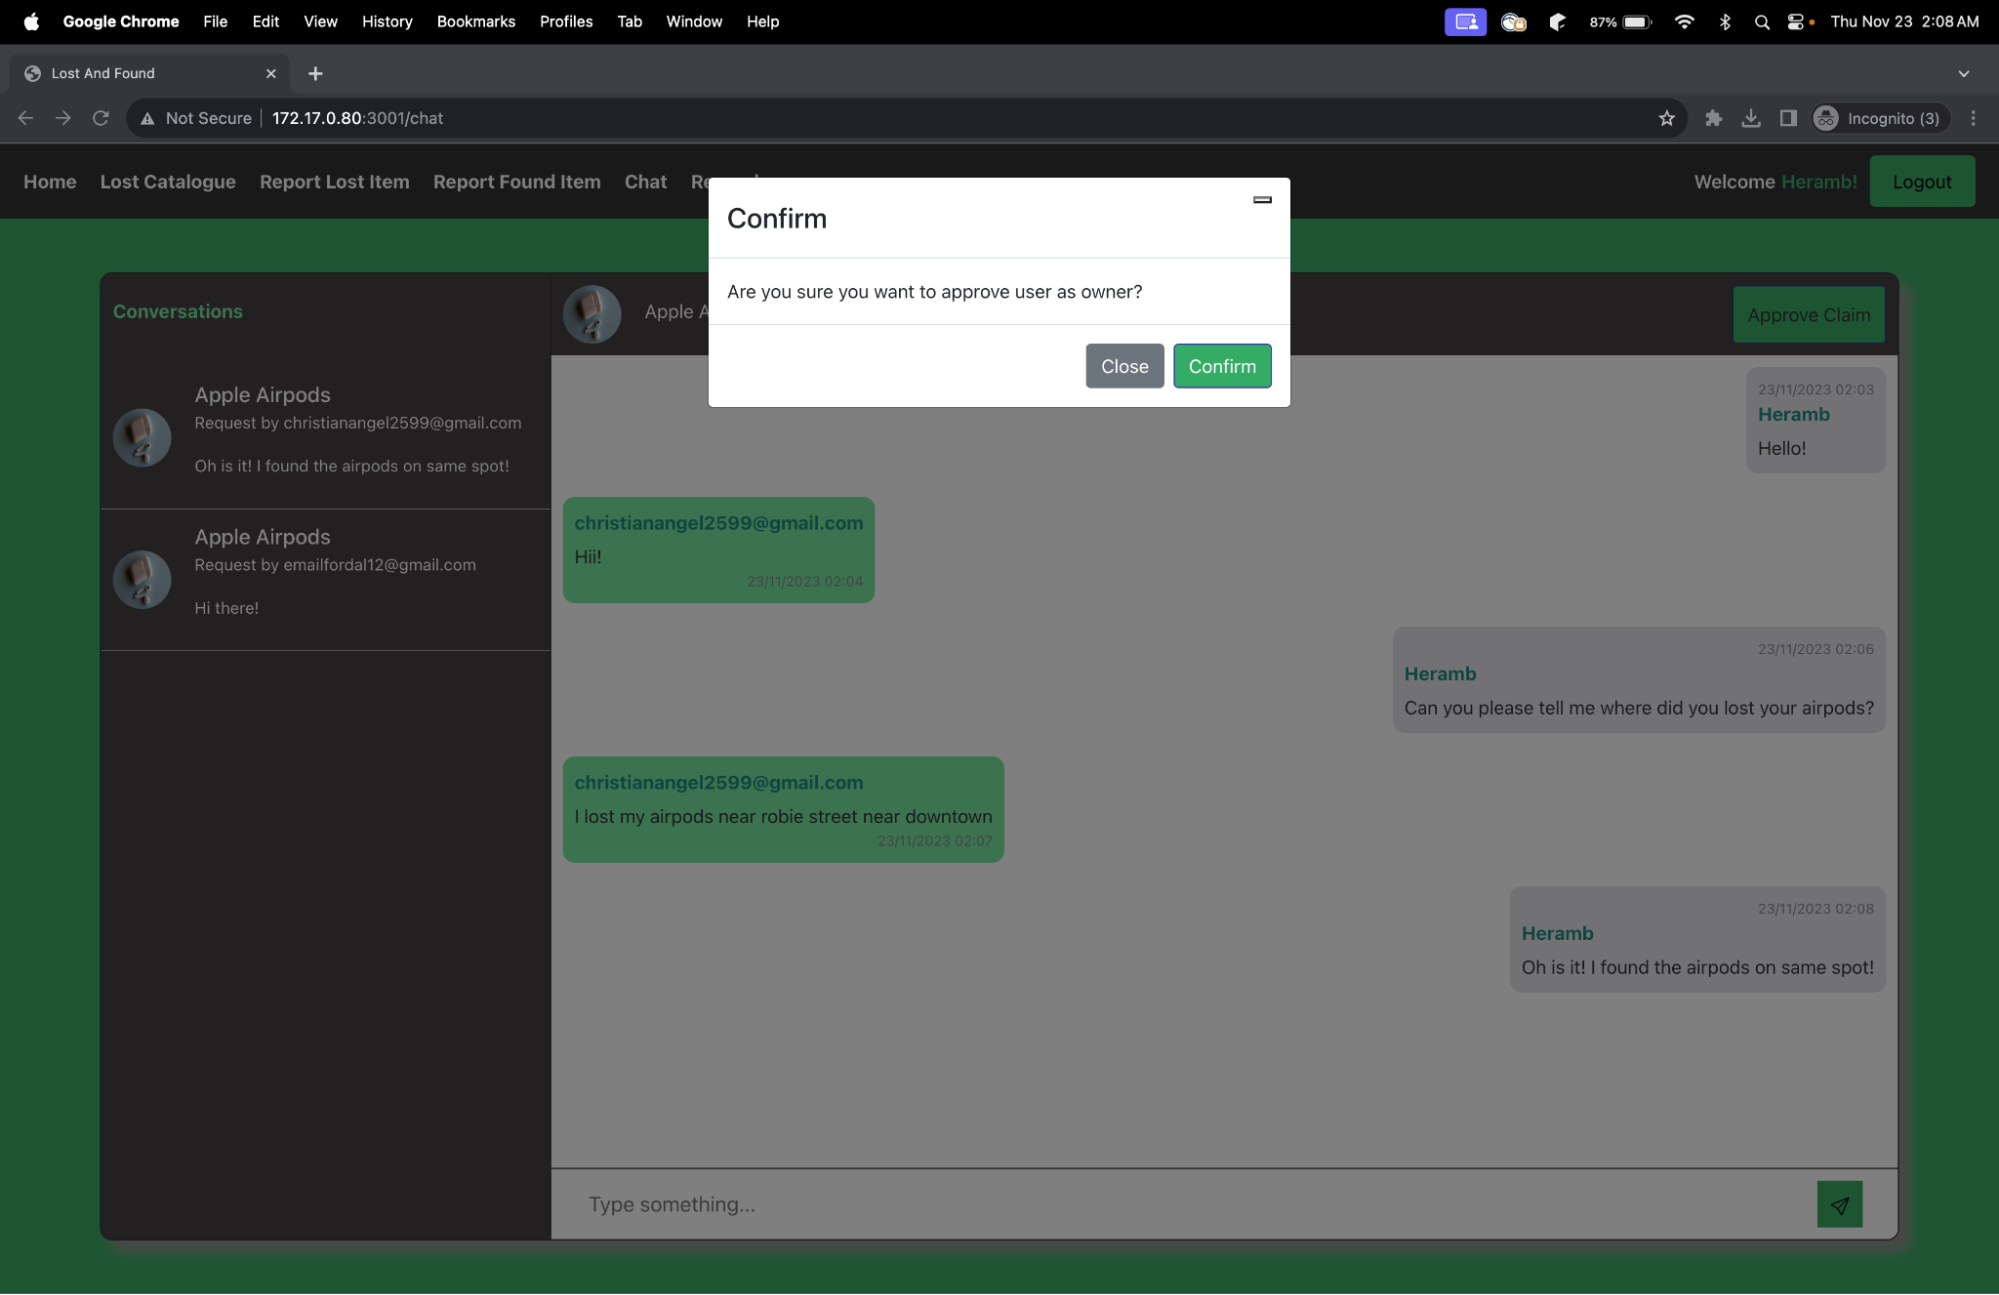This screenshot has height=1295, width=1999.
Task: Click the bookmark star icon in address bar
Action: [1666, 118]
